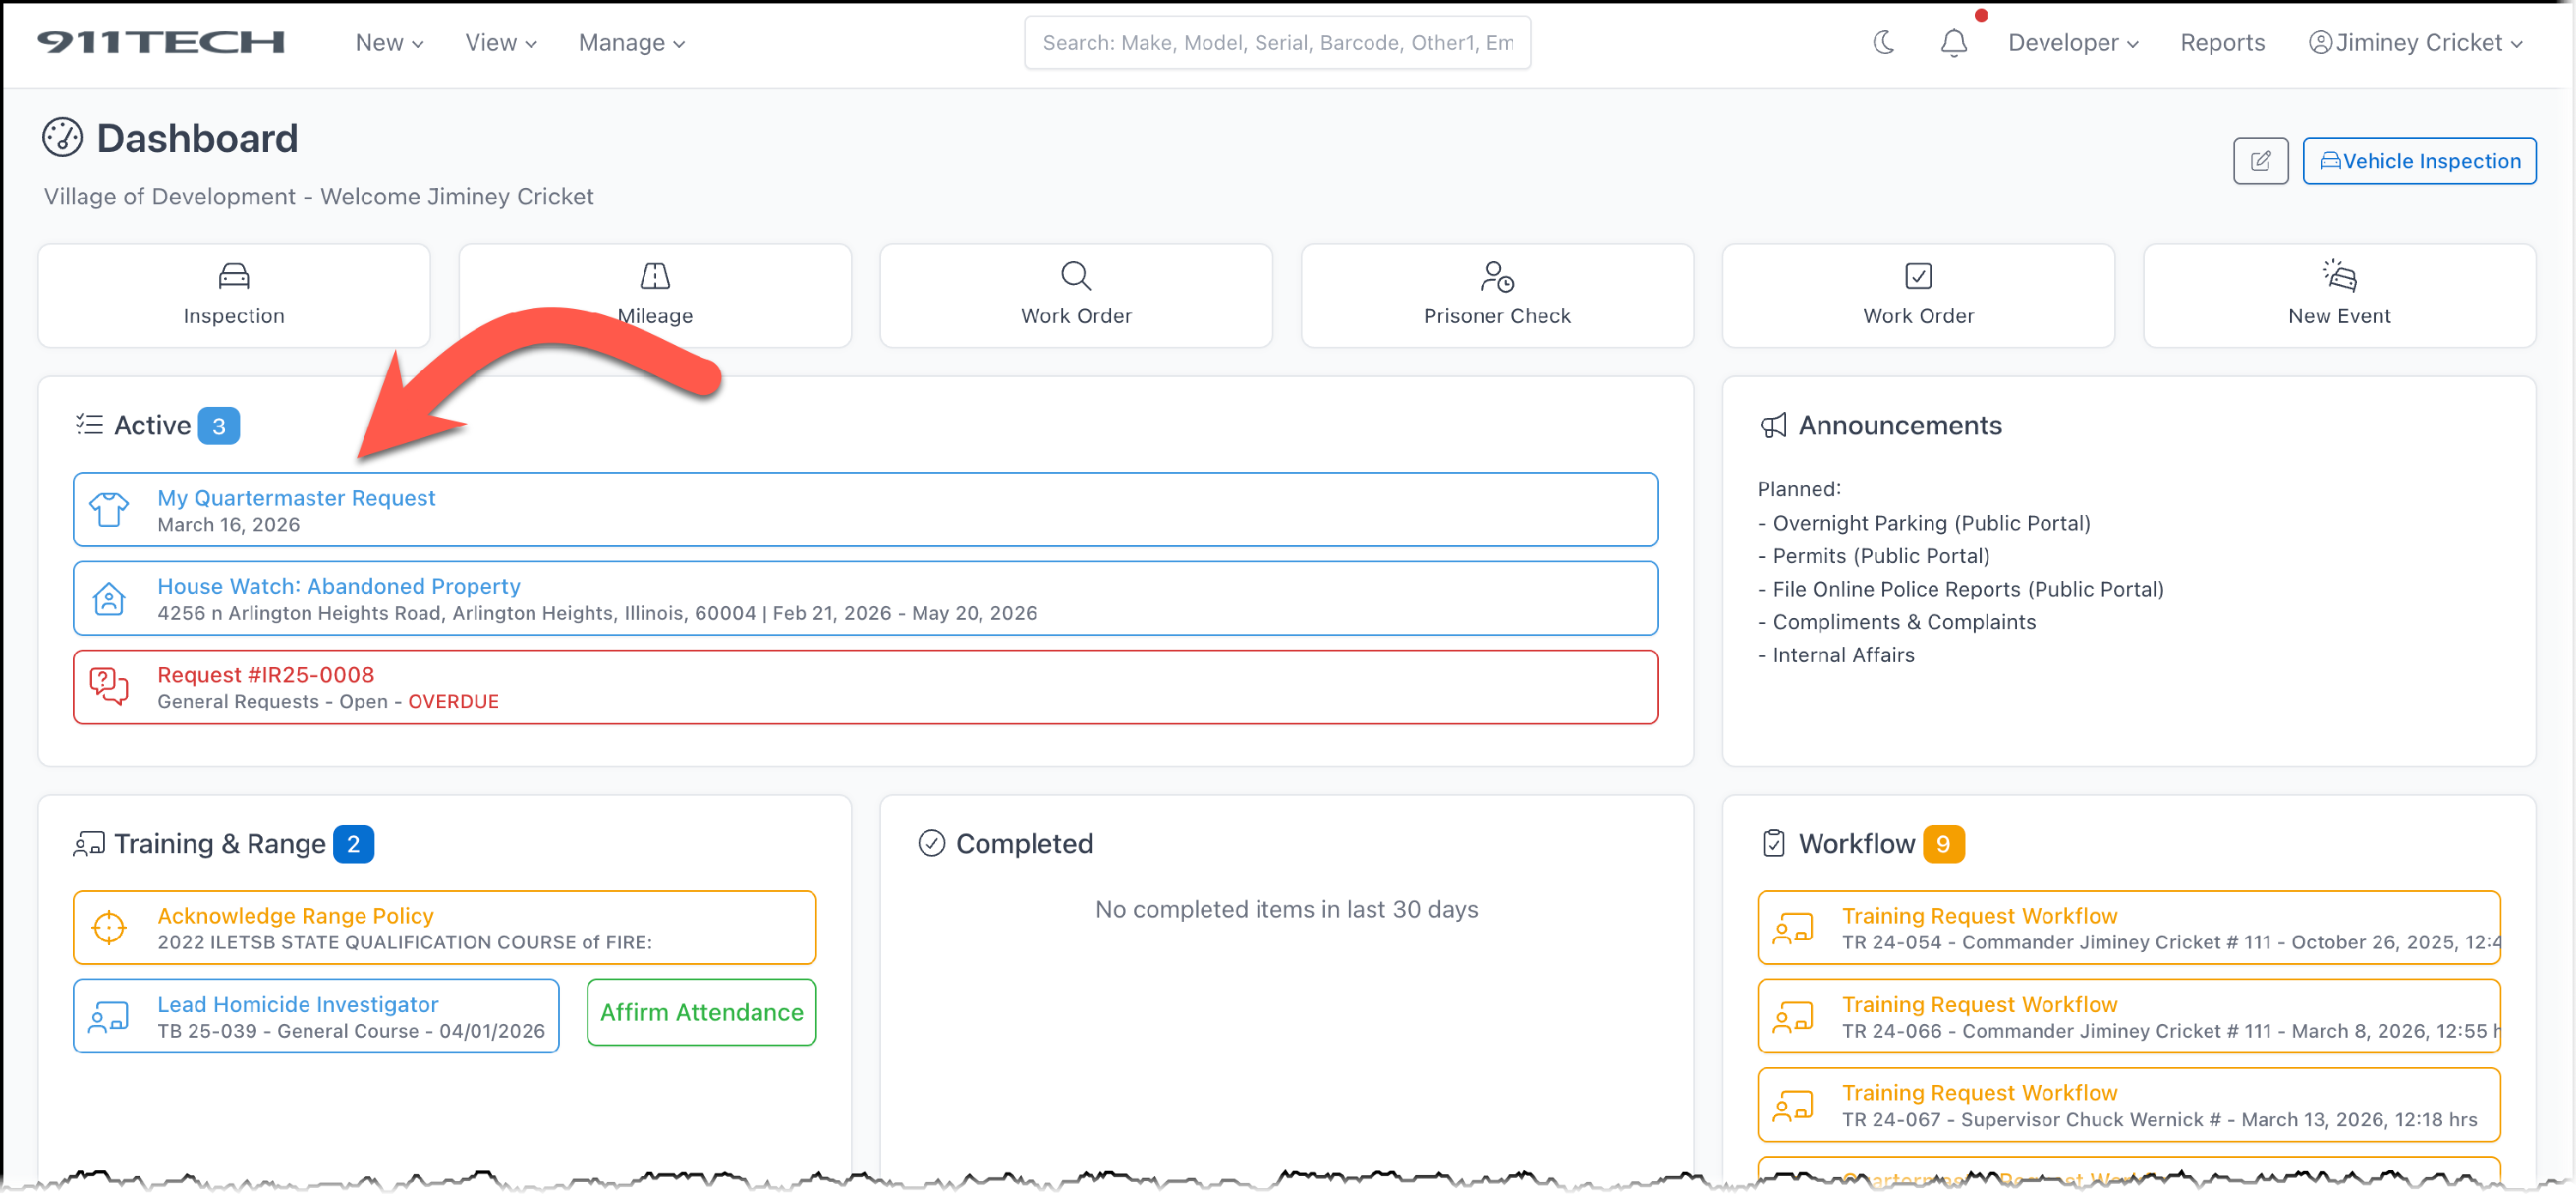
Task: Open notifications bell icon
Action: tap(1953, 43)
